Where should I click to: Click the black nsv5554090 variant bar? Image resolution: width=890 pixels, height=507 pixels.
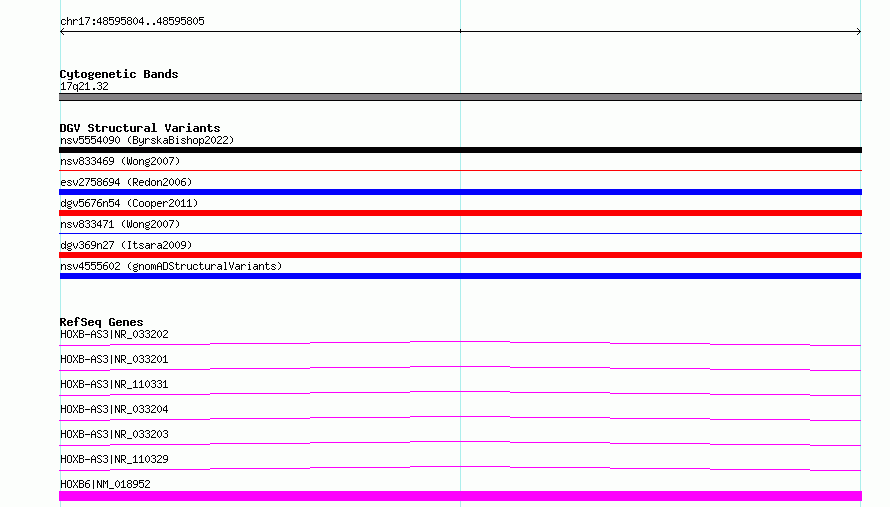pyautogui.click(x=460, y=150)
